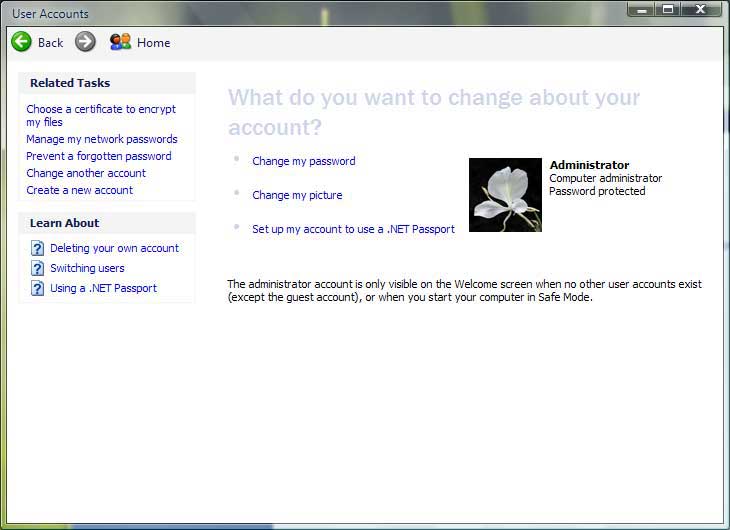Click Change my password
This screenshot has width=730, height=530.
[x=304, y=161]
